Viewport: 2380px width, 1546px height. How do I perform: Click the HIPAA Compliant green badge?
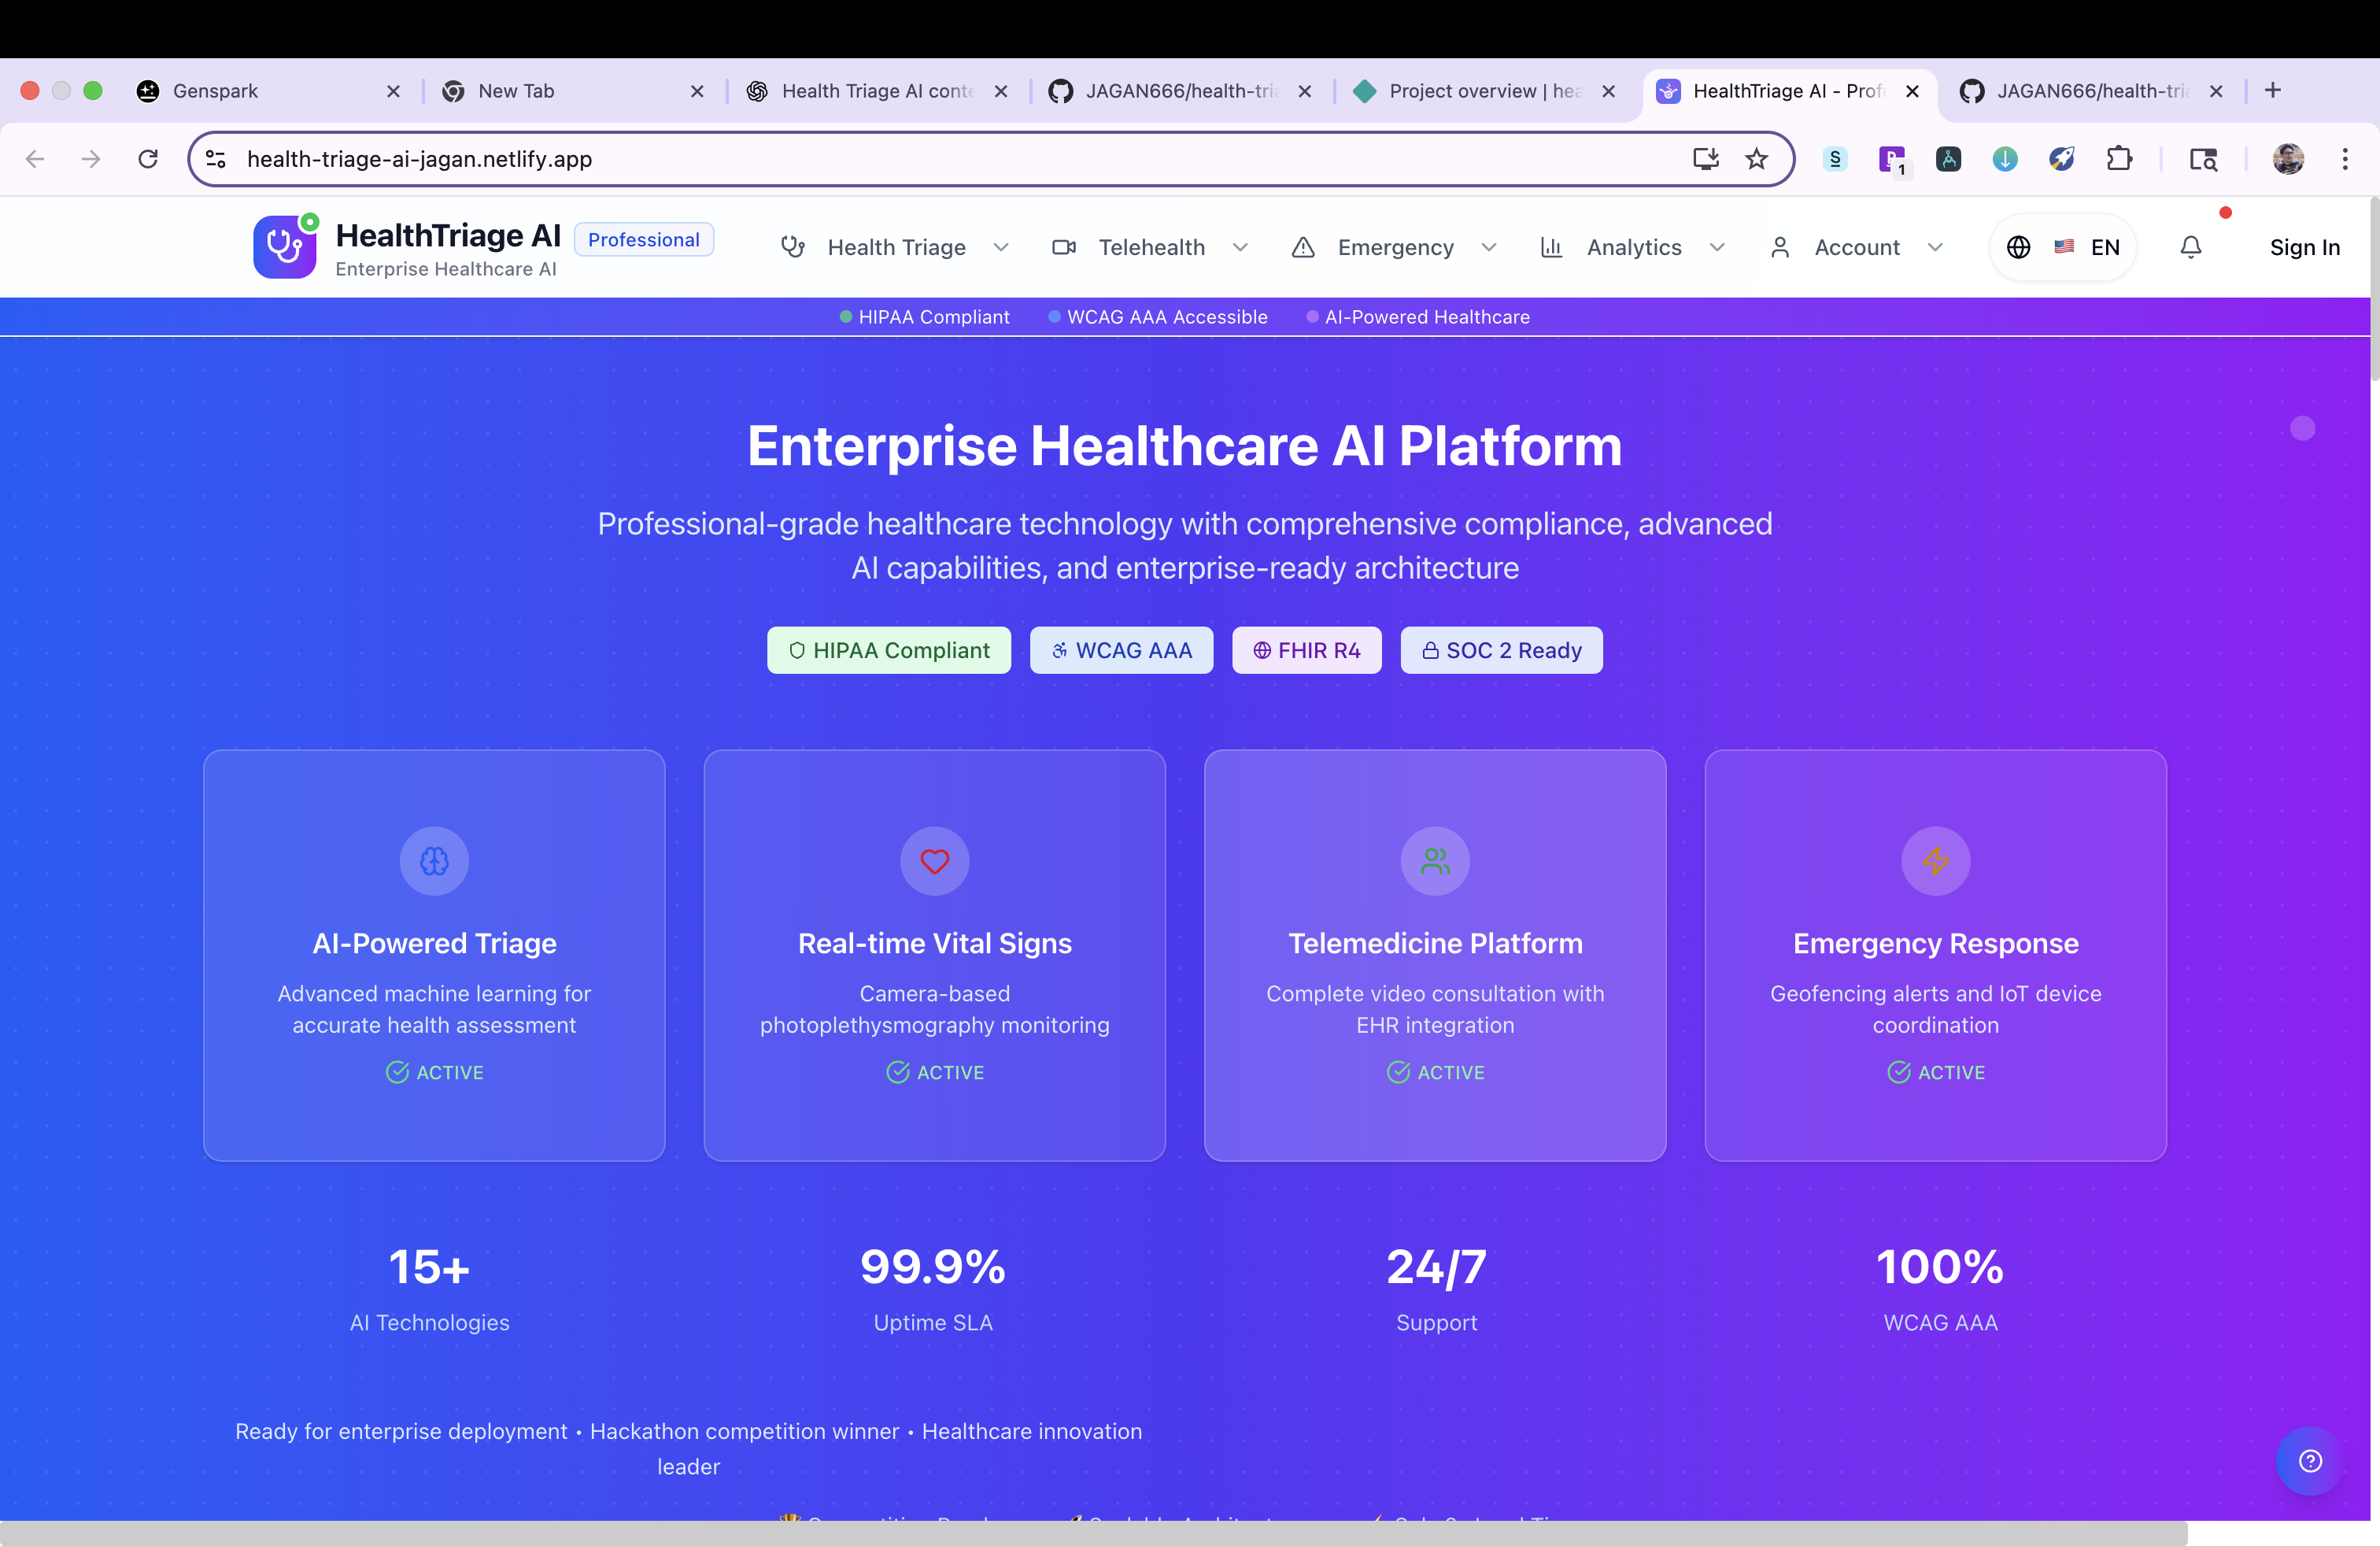[889, 650]
